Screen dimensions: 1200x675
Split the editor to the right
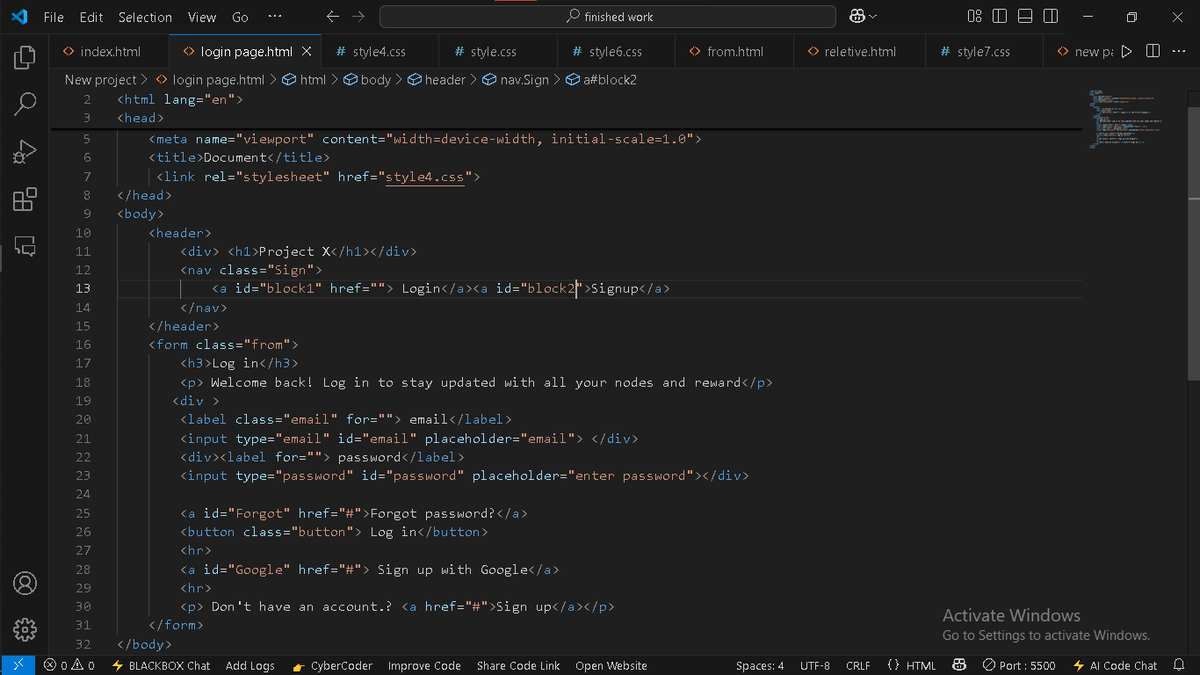(1153, 51)
